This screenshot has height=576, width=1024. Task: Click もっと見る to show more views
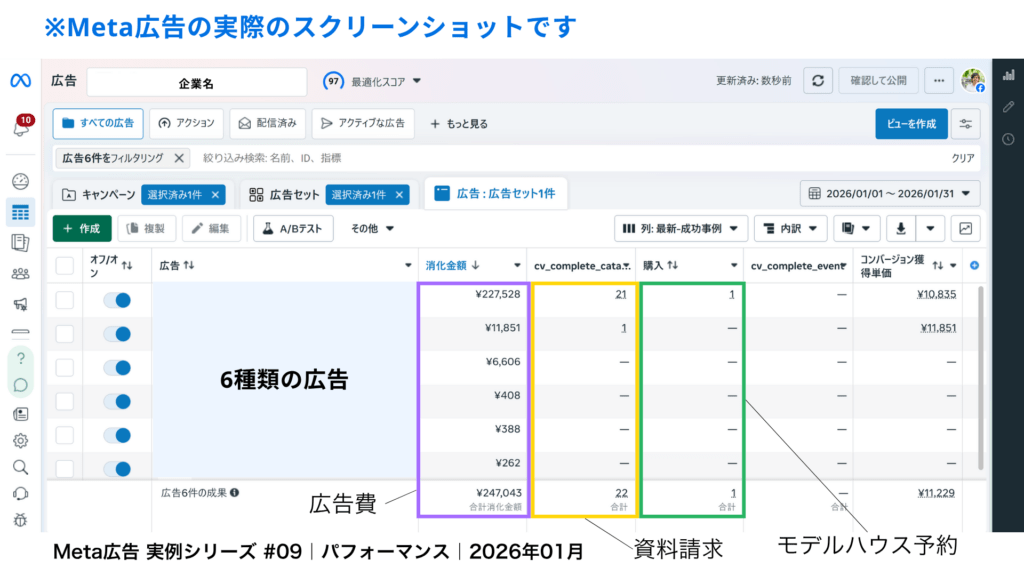[459, 124]
